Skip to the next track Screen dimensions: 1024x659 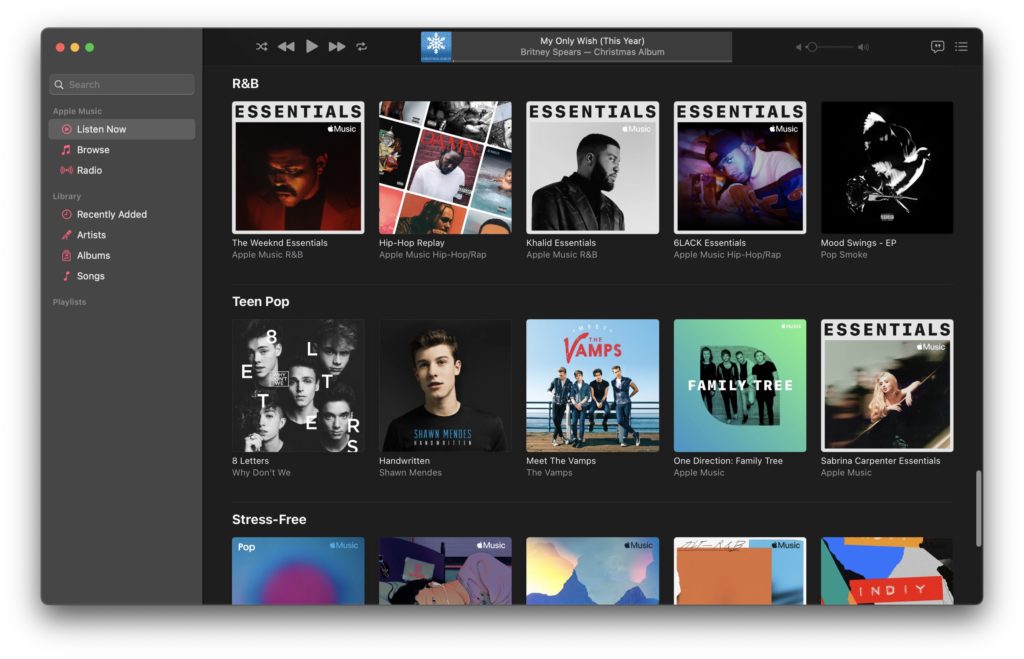click(x=337, y=47)
